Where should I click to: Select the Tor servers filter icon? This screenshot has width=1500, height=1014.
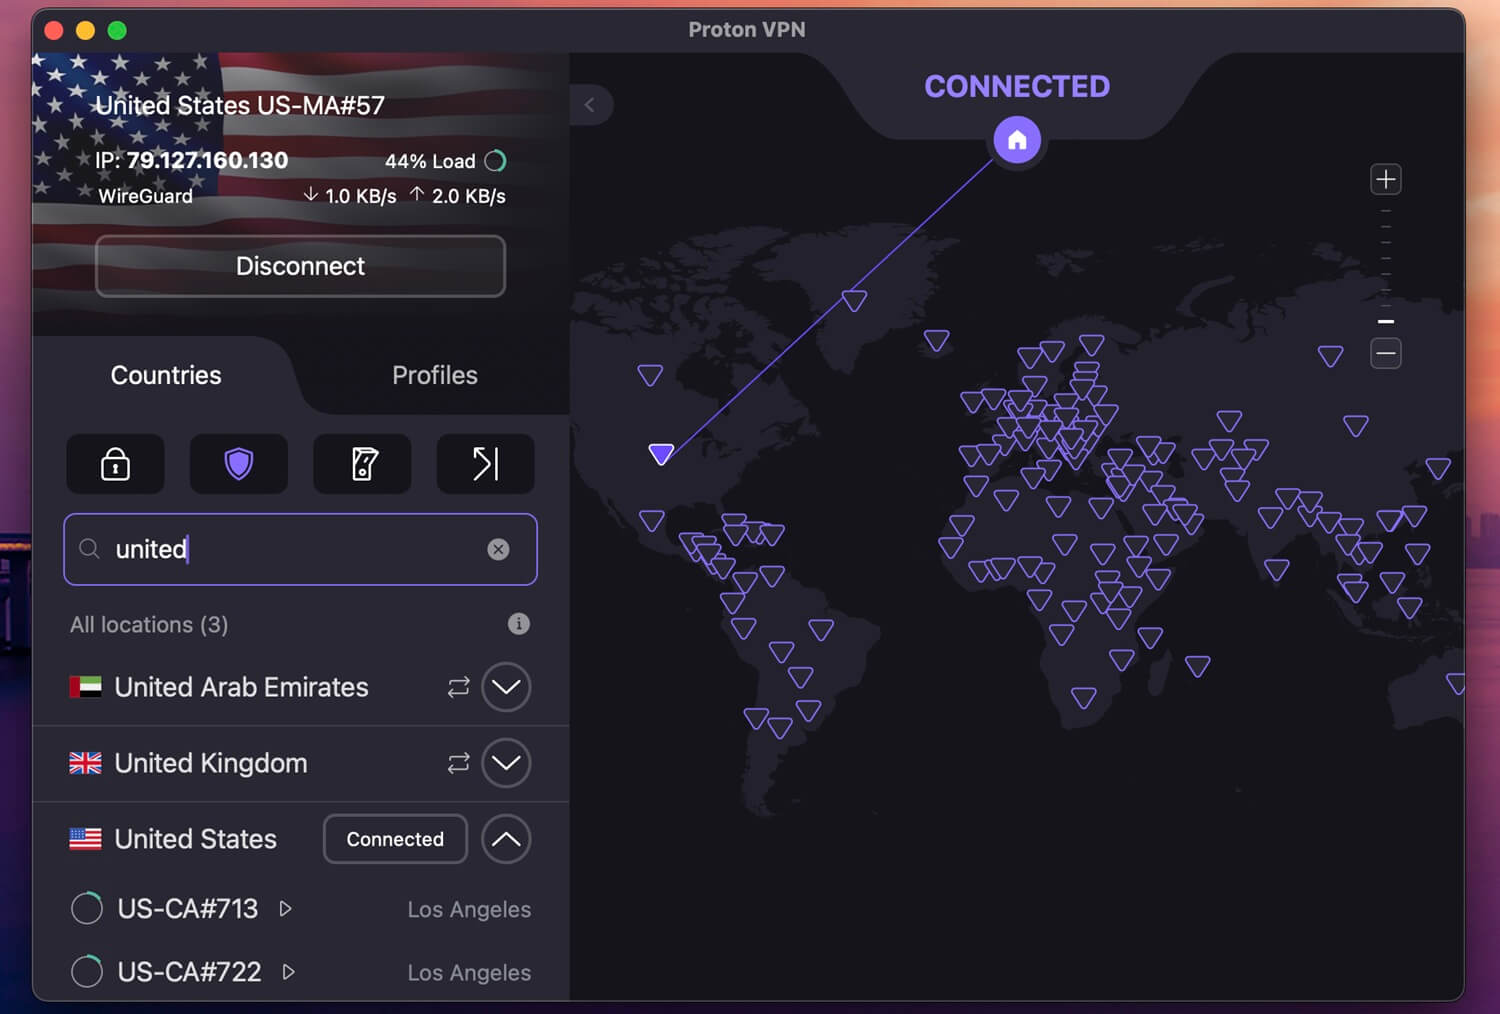point(362,464)
